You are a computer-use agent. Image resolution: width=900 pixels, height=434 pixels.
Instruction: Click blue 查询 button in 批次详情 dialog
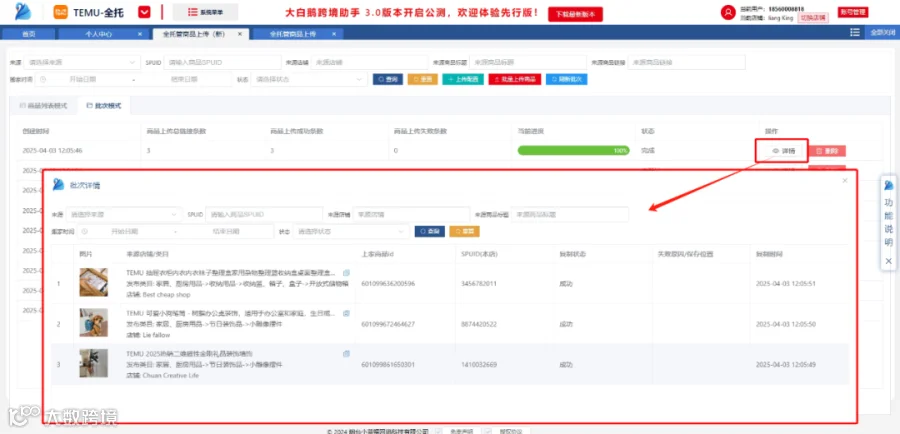point(429,231)
